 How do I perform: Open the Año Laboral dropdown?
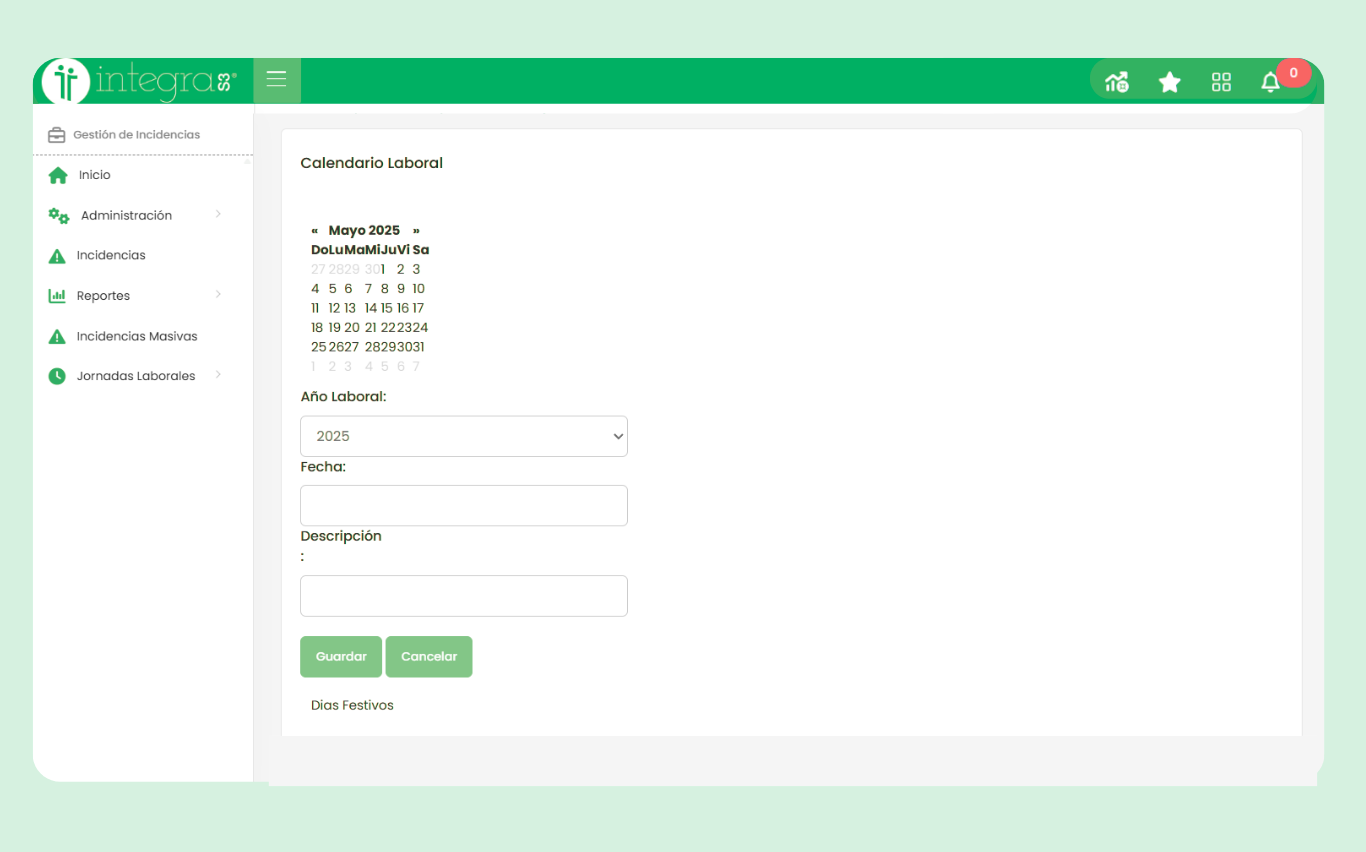pos(464,436)
